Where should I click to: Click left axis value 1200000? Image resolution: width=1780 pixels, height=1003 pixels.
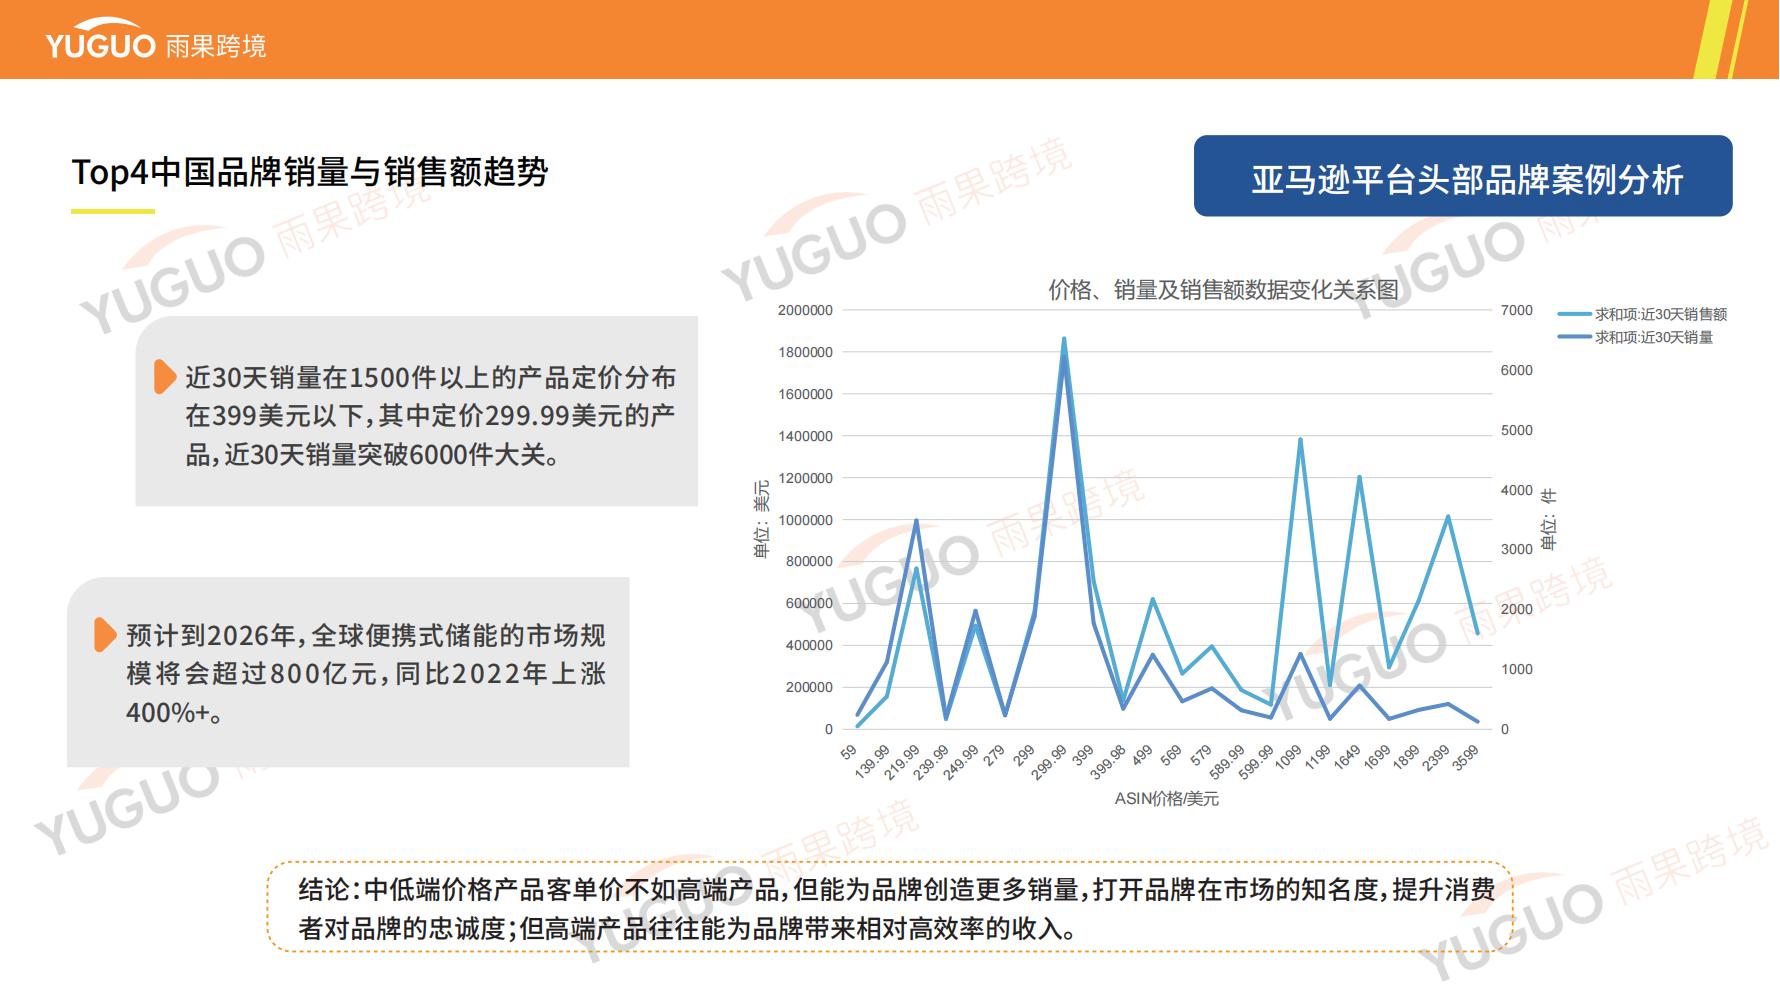point(805,478)
